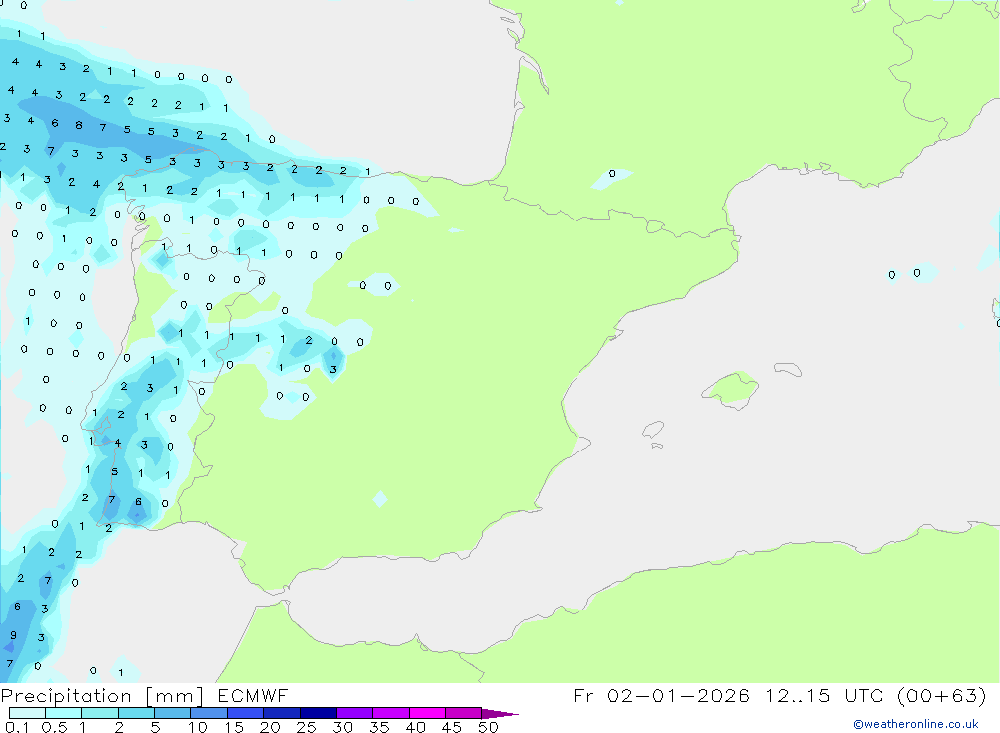Click the legend label '0.1'
This screenshot has height=733, width=1000.
tap(17, 727)
